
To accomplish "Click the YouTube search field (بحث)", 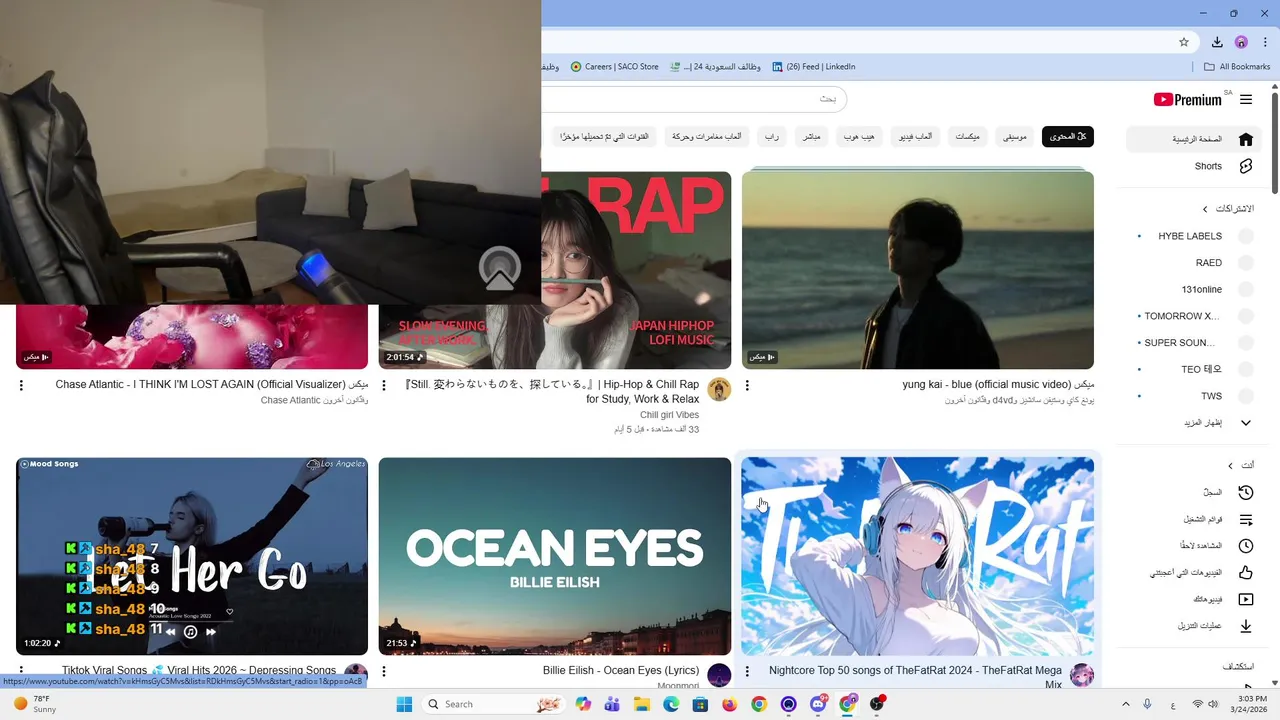I will [694, 99].
